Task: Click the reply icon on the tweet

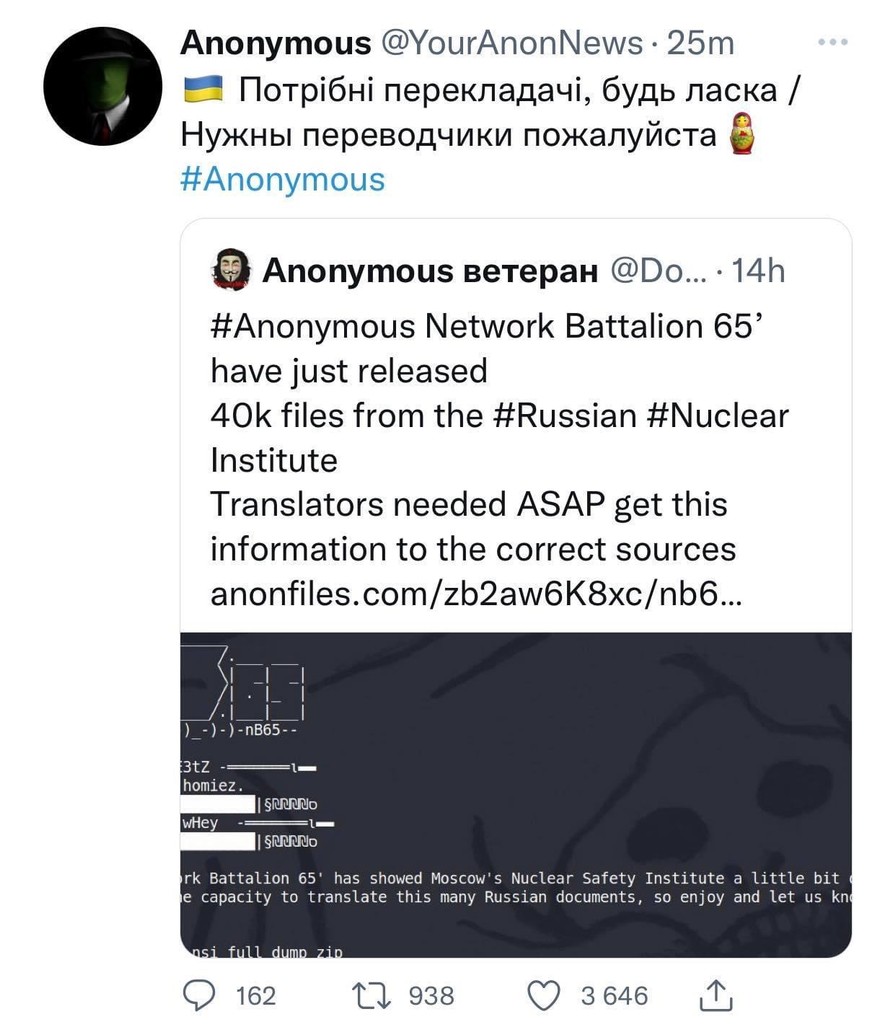Action: [x=199, y=995]
